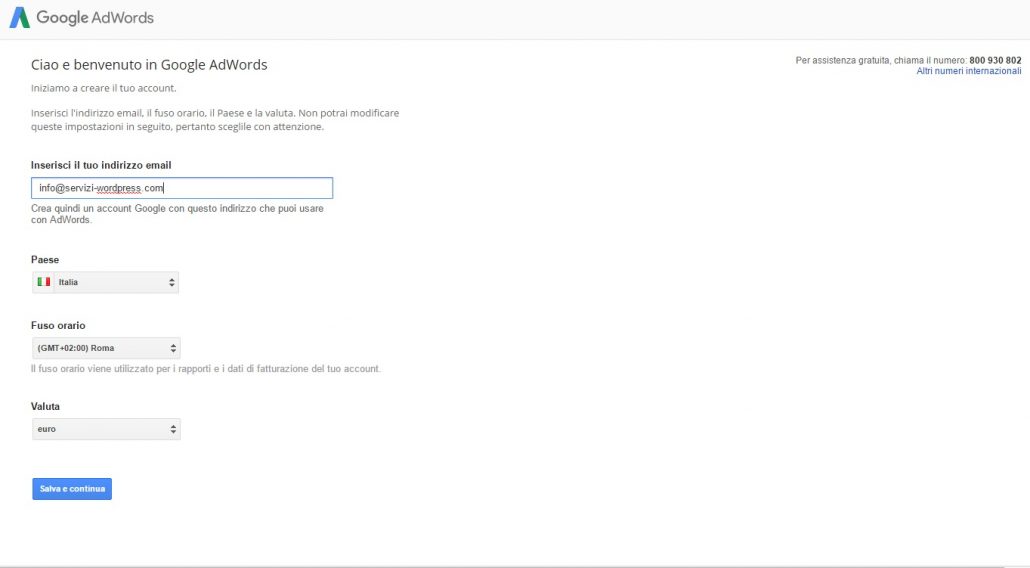Click the Google AdWords header wordmark

coord(95,18)
